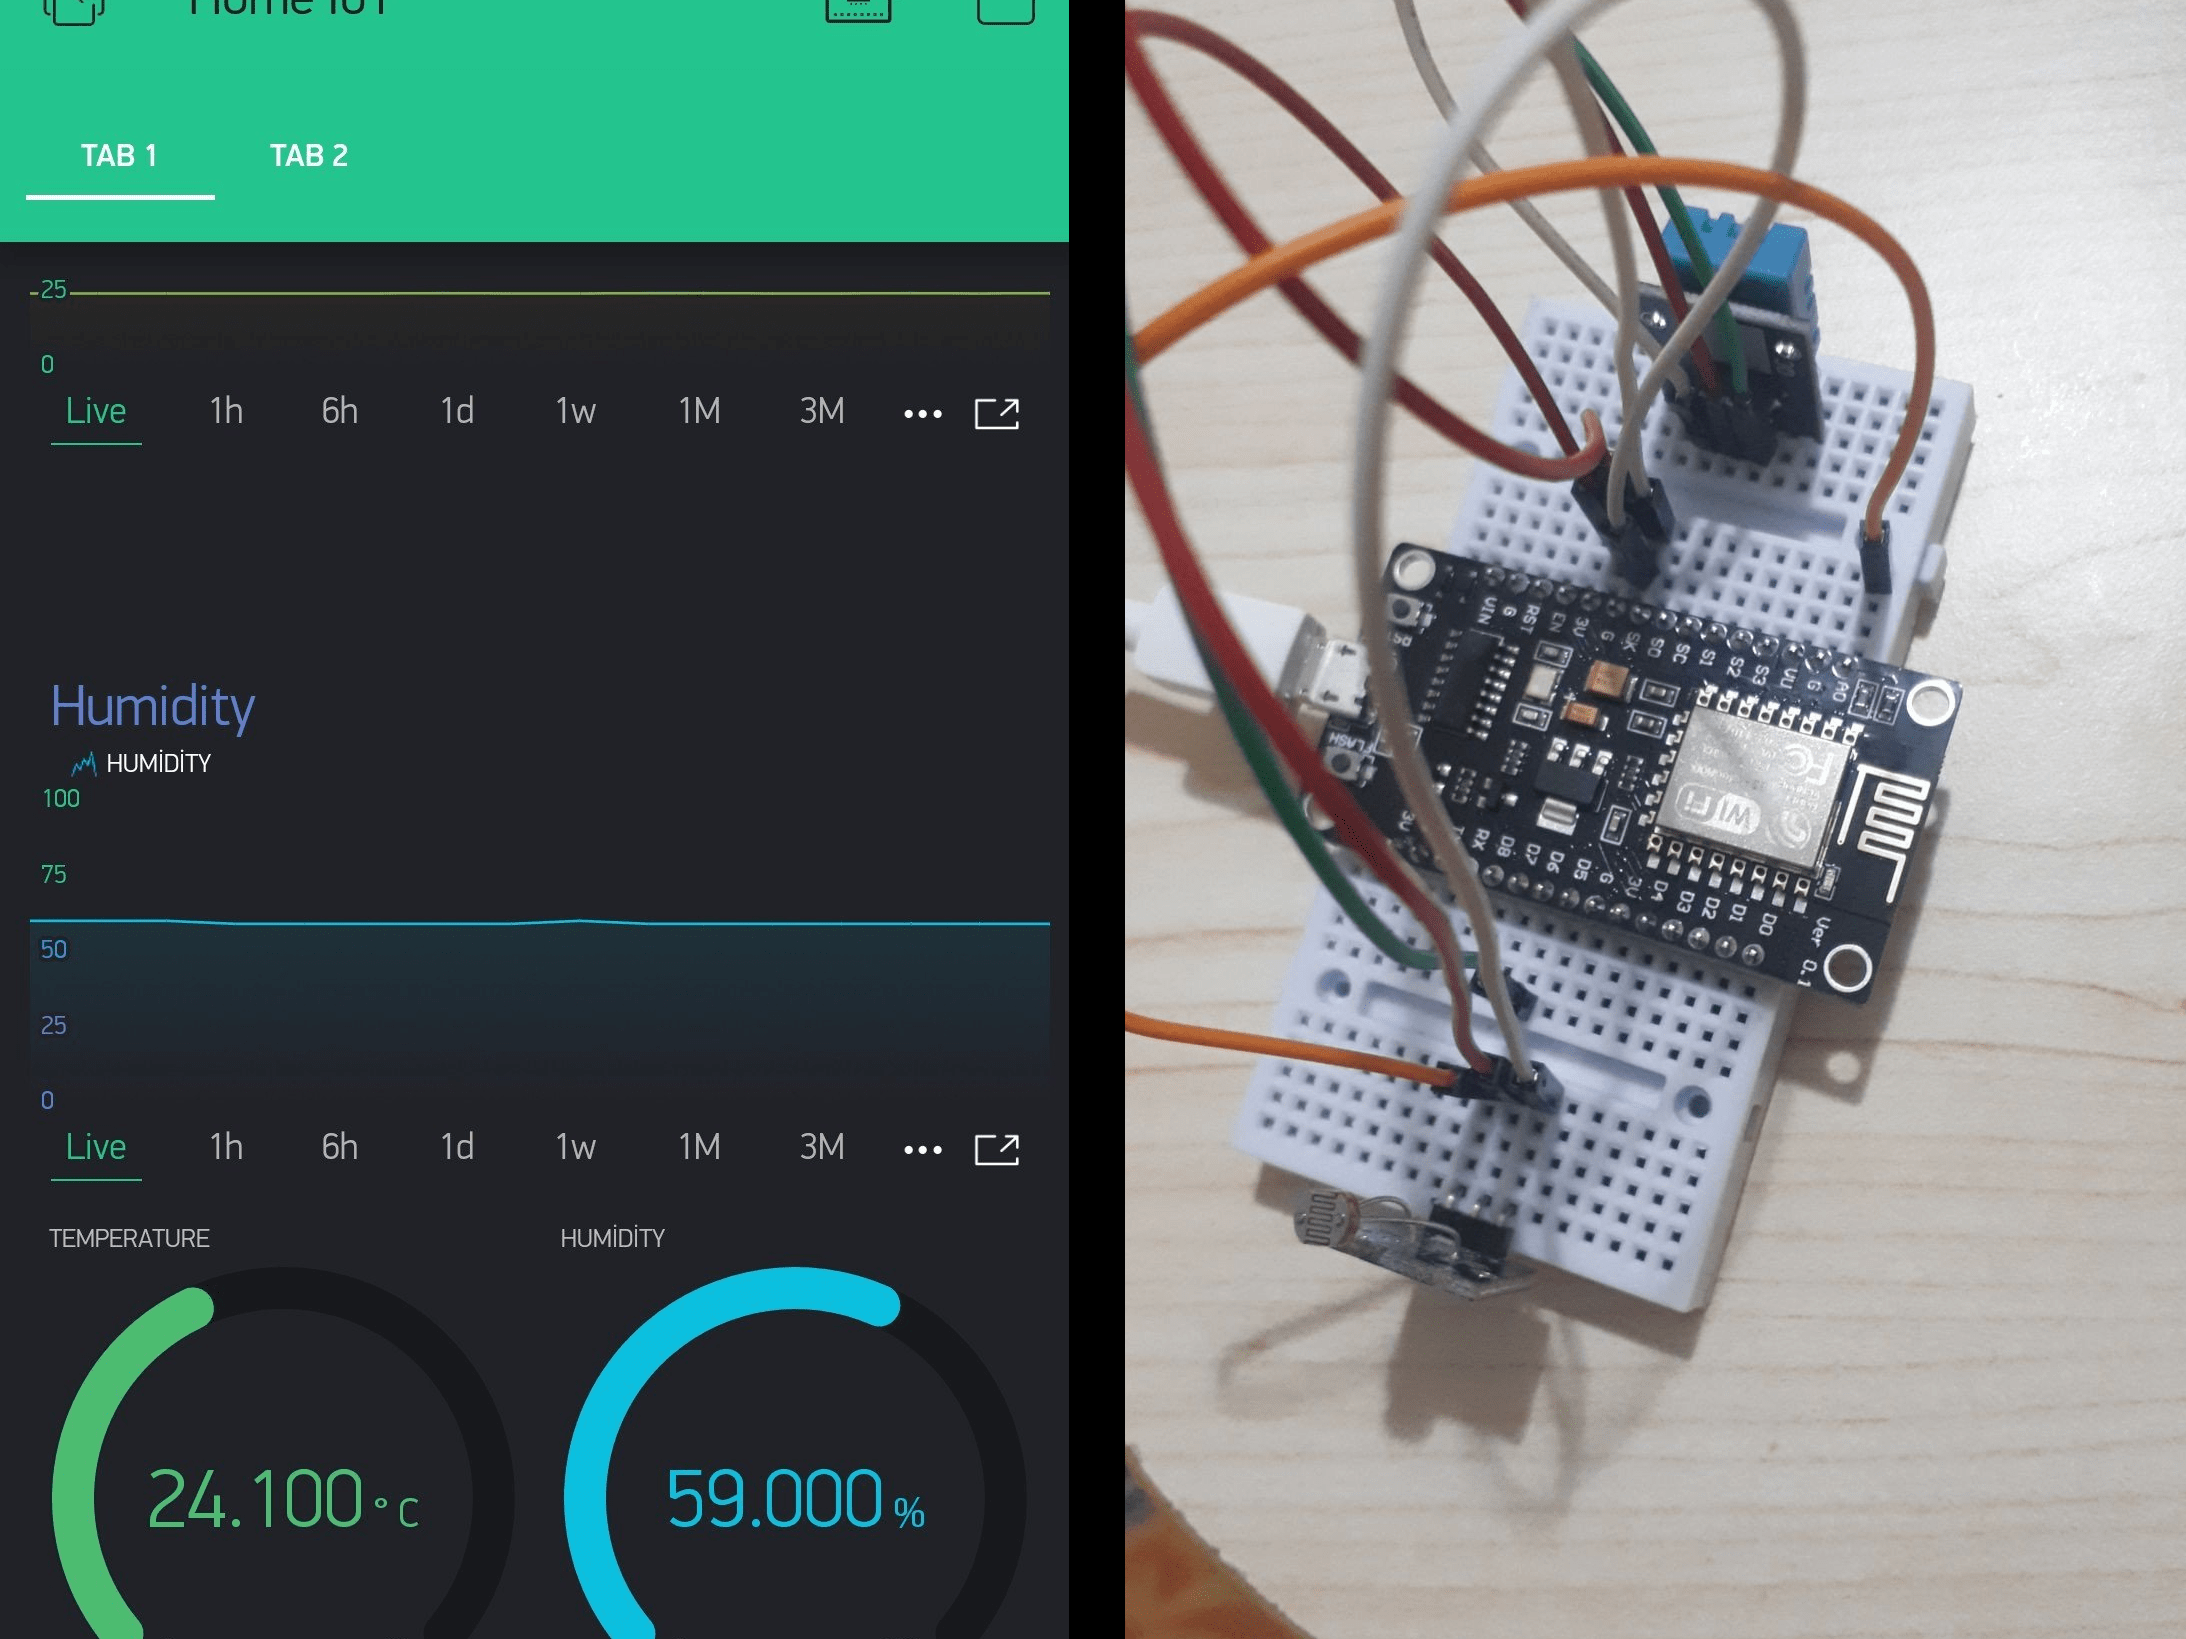The width and height of the screenshot is (2186, 1639).
Task: Open the widget box icon in the header
Action: click(x=856, y=10)
